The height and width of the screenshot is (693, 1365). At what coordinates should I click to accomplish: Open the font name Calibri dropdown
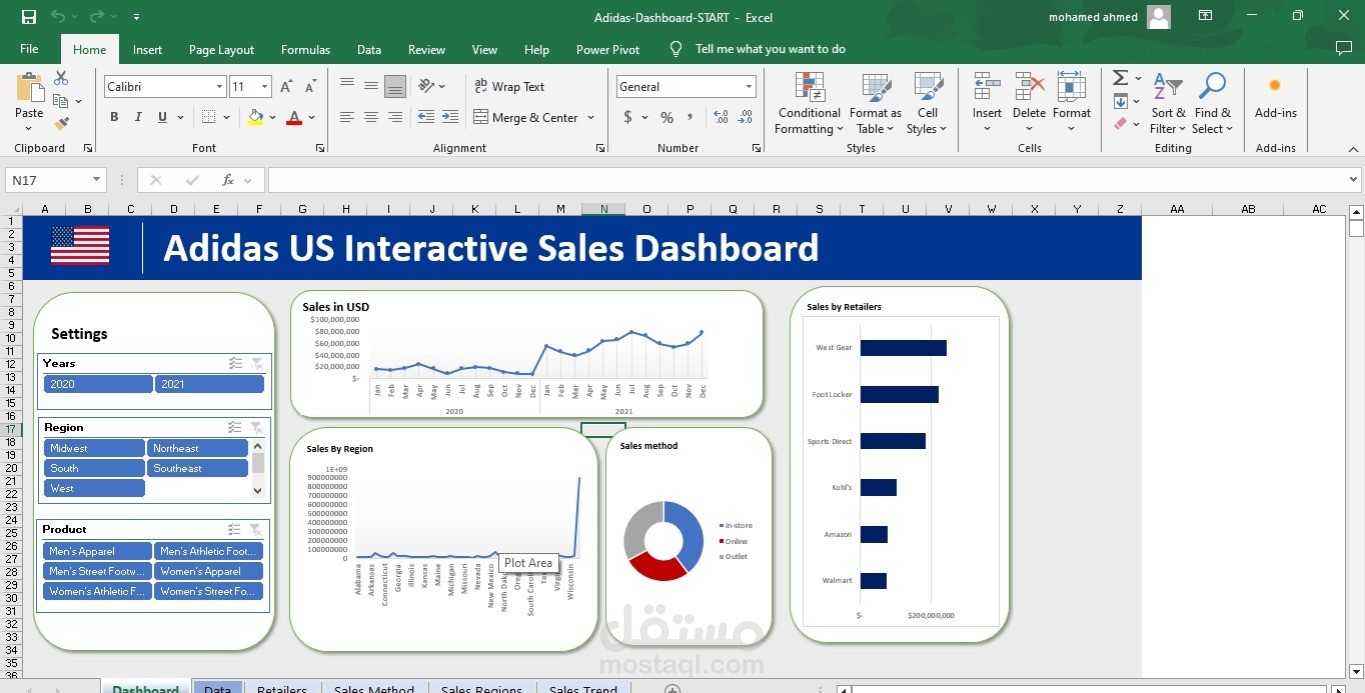tap(219, 87)
